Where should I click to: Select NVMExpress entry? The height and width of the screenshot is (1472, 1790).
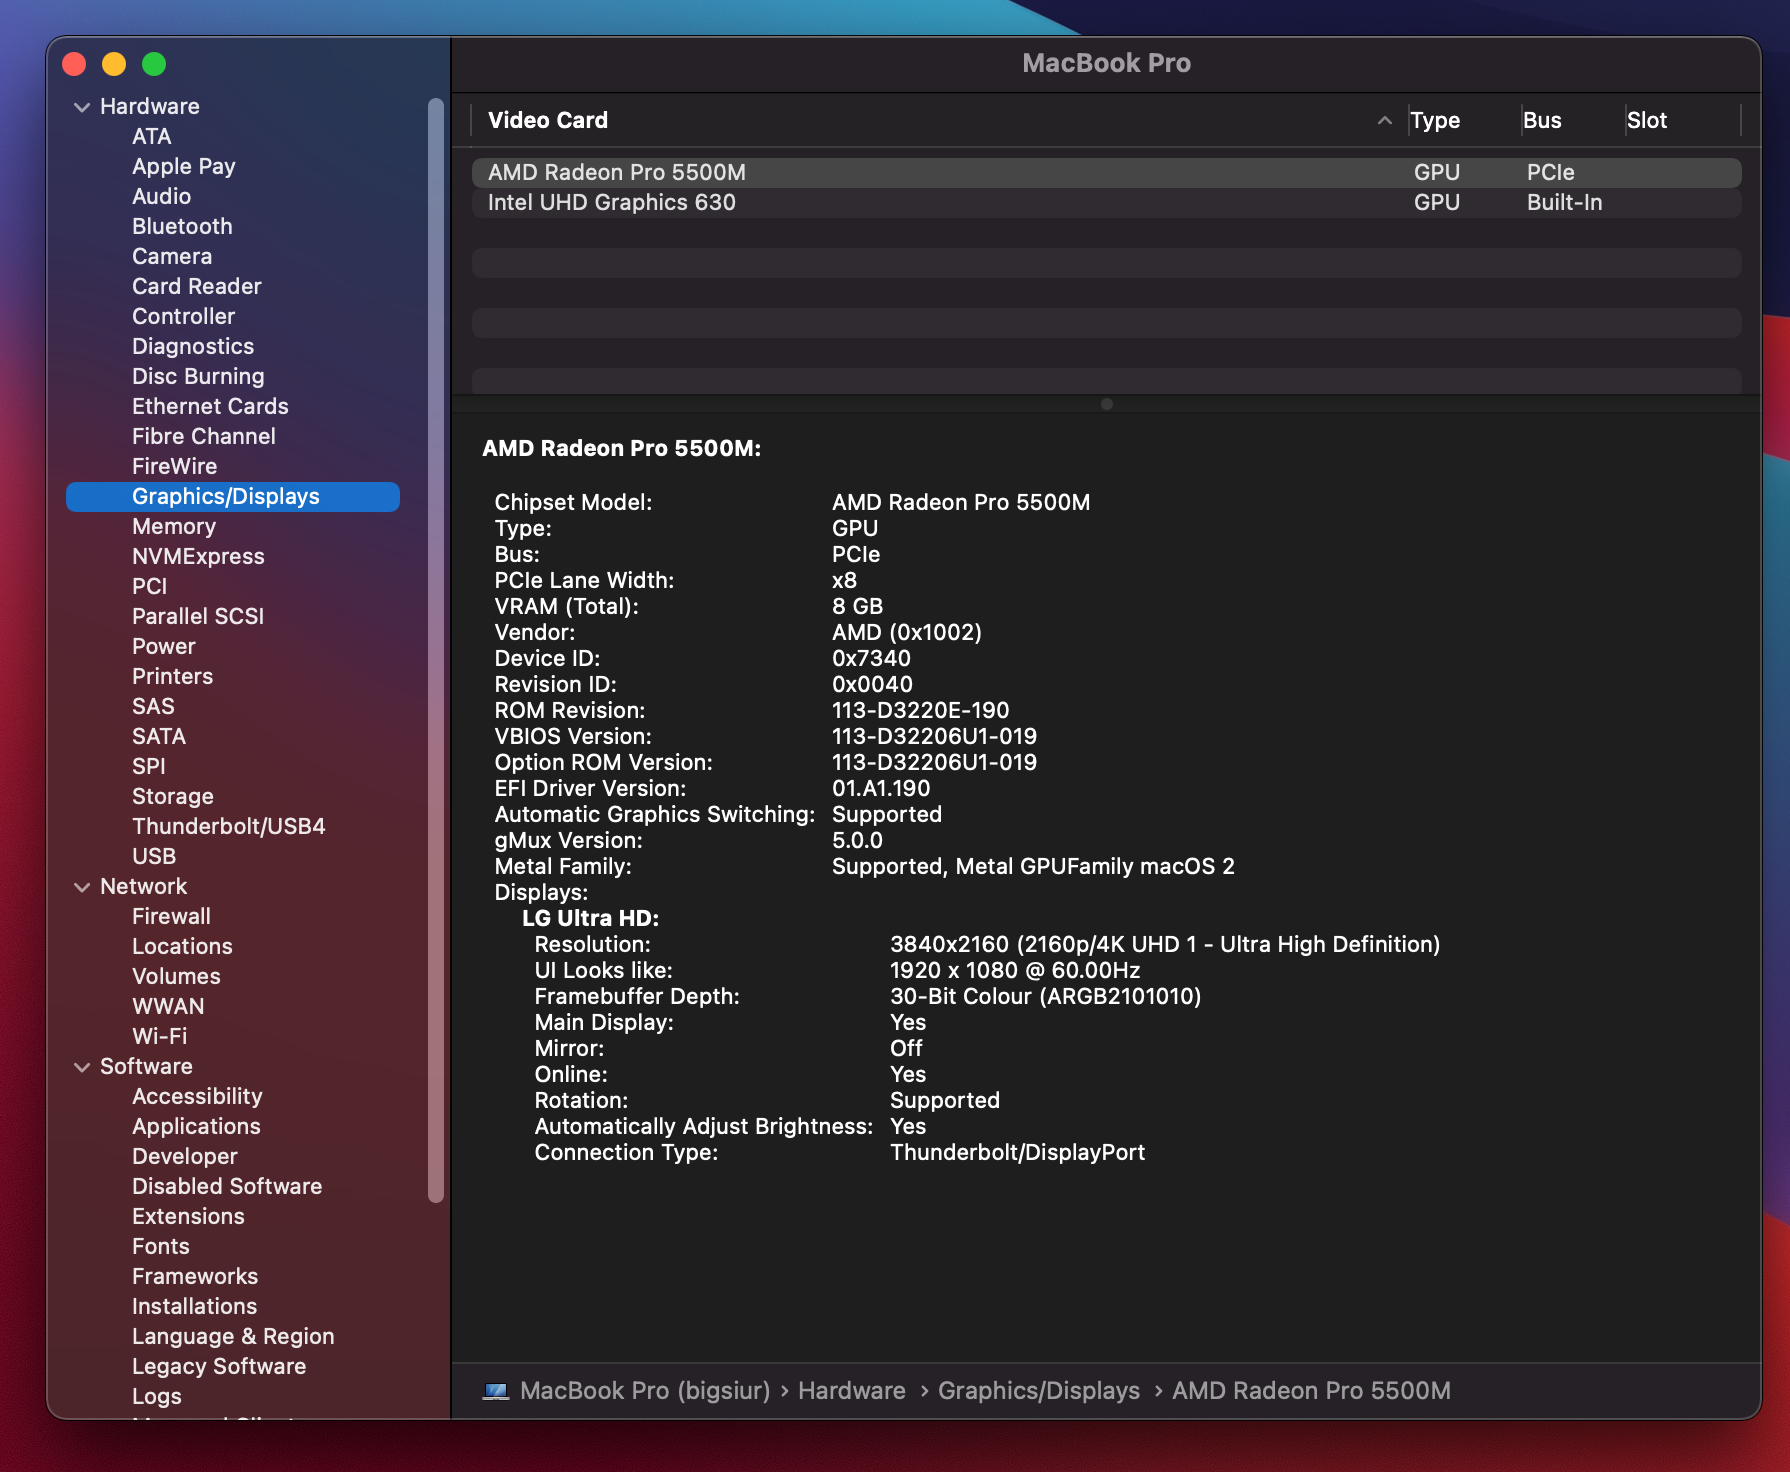[x=198, y=557]
